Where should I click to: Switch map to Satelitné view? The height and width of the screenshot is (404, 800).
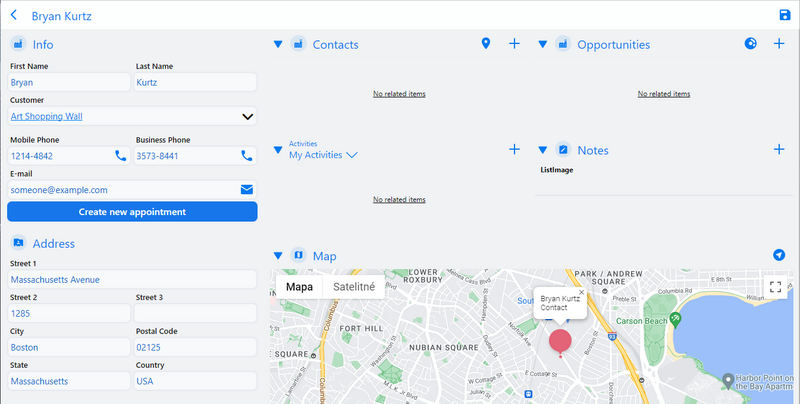pos(353,287)
